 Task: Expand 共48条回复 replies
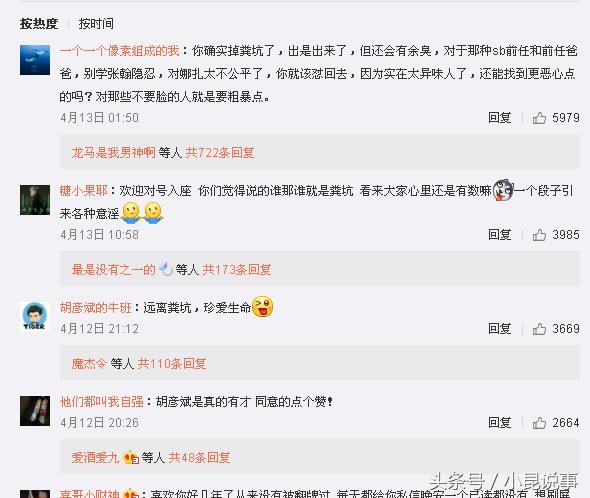coord(199,458)
